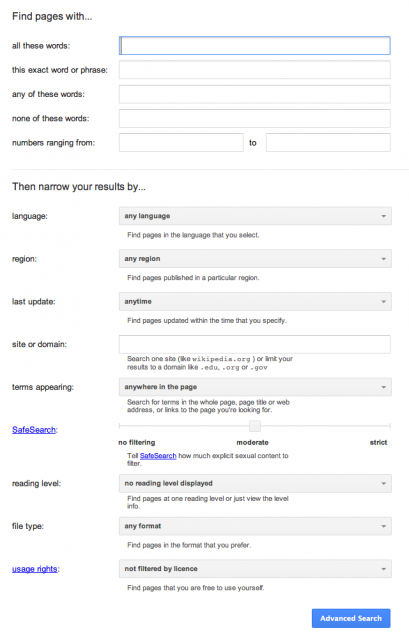This screenshot has height=640, width=409.
Task: Click the 'numbers ranging from' start field
Action: tap(181, 142)
